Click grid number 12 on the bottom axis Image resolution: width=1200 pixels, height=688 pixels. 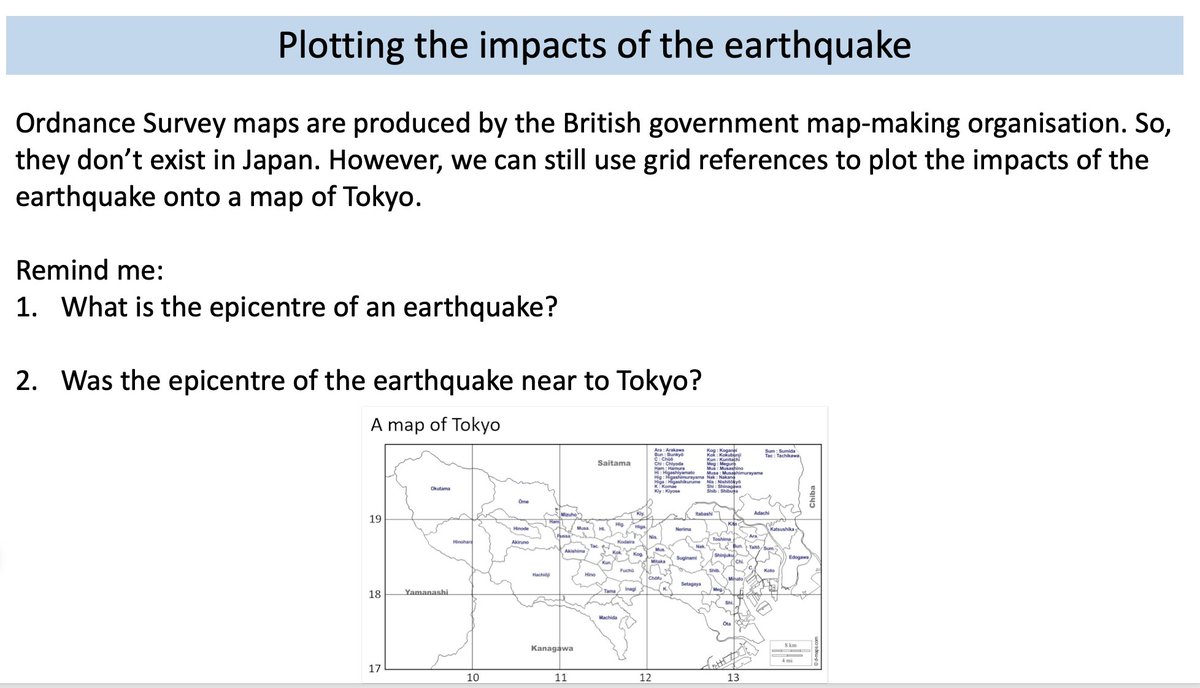(x=646, y=677)
